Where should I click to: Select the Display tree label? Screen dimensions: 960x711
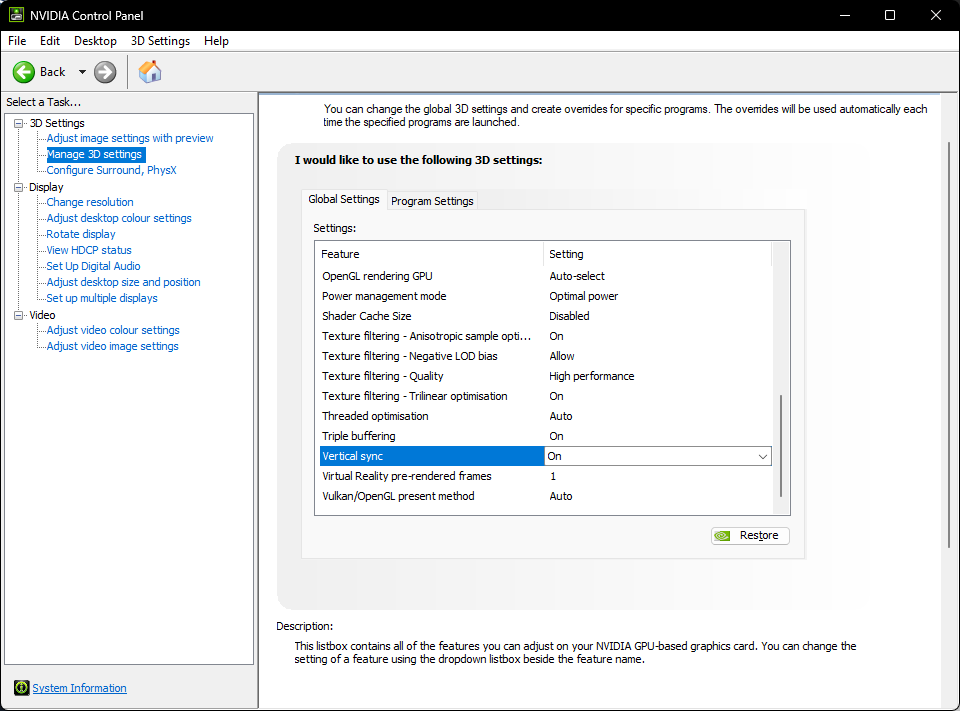pyautogui.click(x=46, y=187)
